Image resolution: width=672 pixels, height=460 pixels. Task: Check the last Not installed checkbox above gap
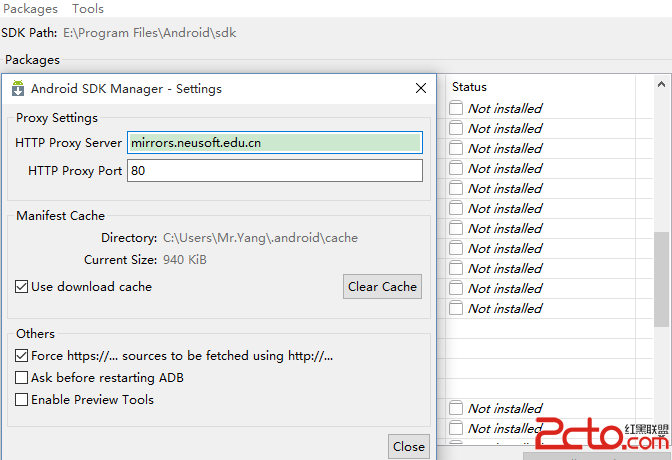[456, 308]
